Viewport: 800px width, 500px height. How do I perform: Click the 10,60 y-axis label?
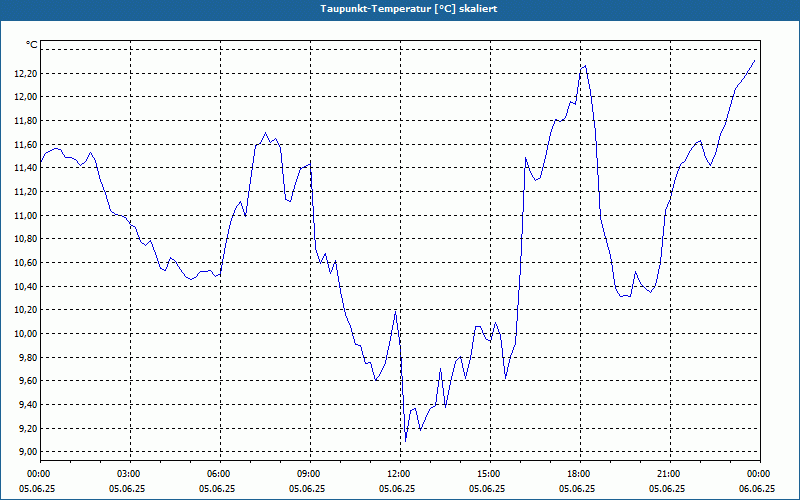point(27,263)
